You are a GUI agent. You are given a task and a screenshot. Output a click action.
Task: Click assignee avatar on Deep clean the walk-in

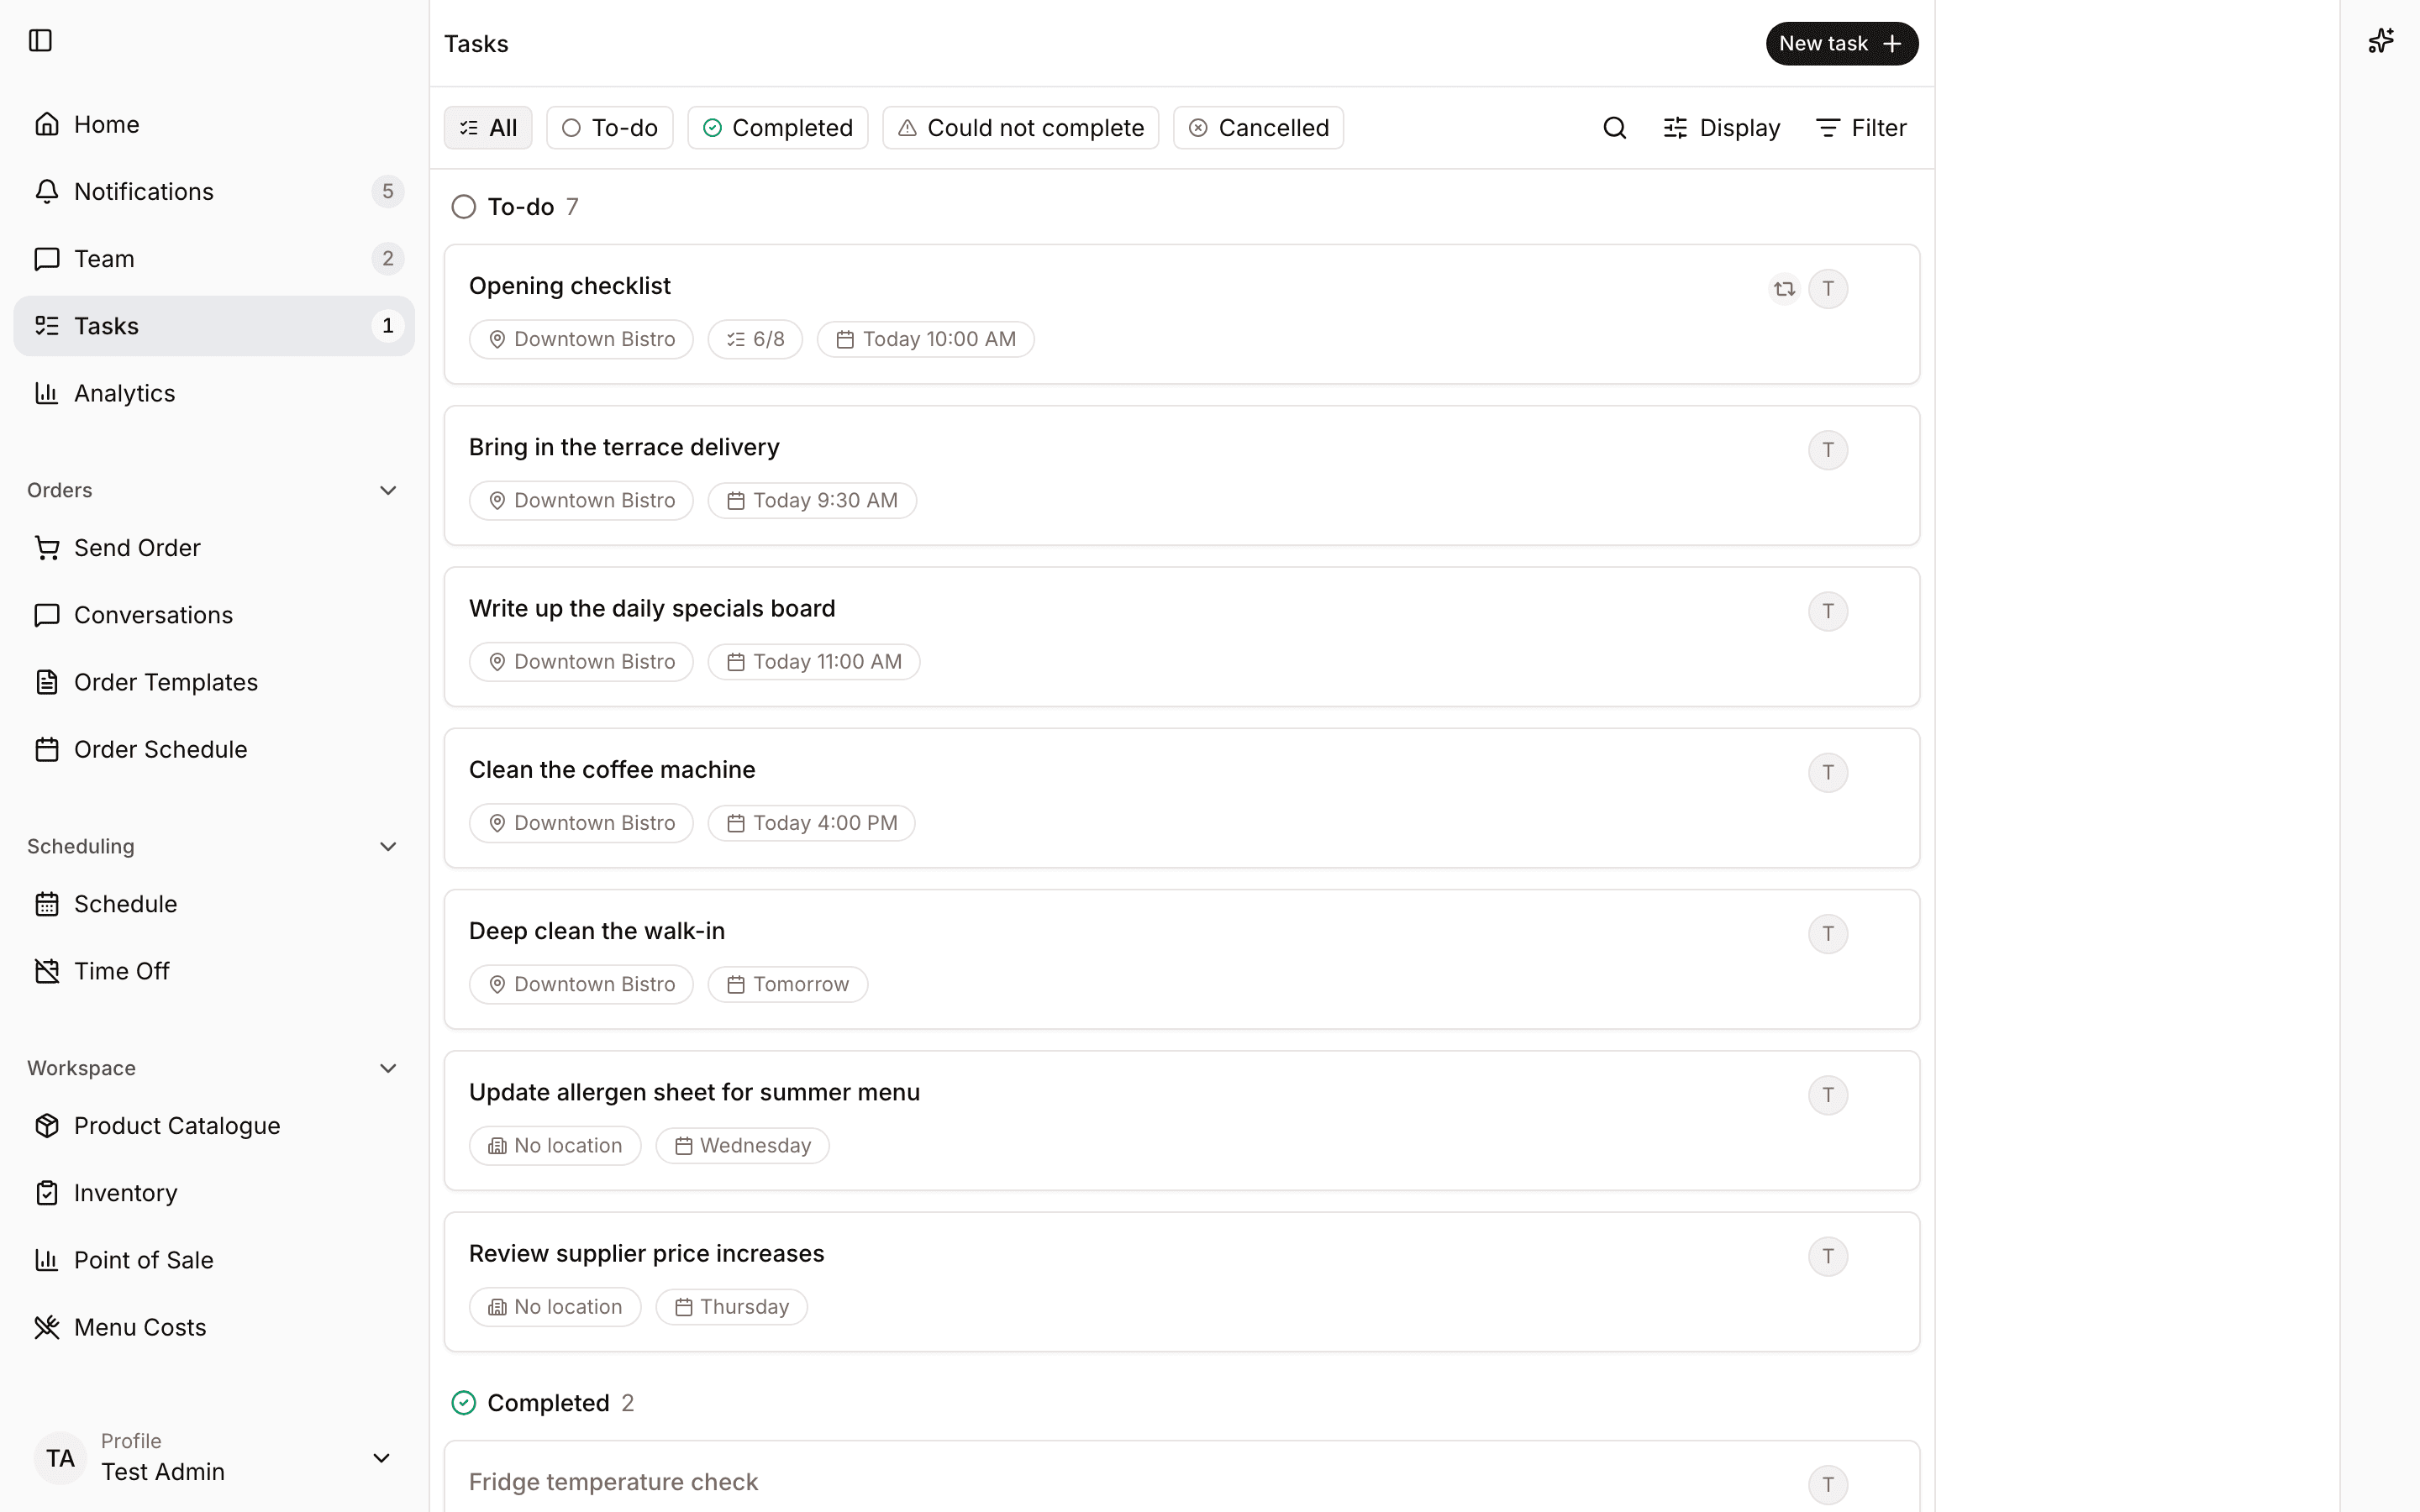1828,934
